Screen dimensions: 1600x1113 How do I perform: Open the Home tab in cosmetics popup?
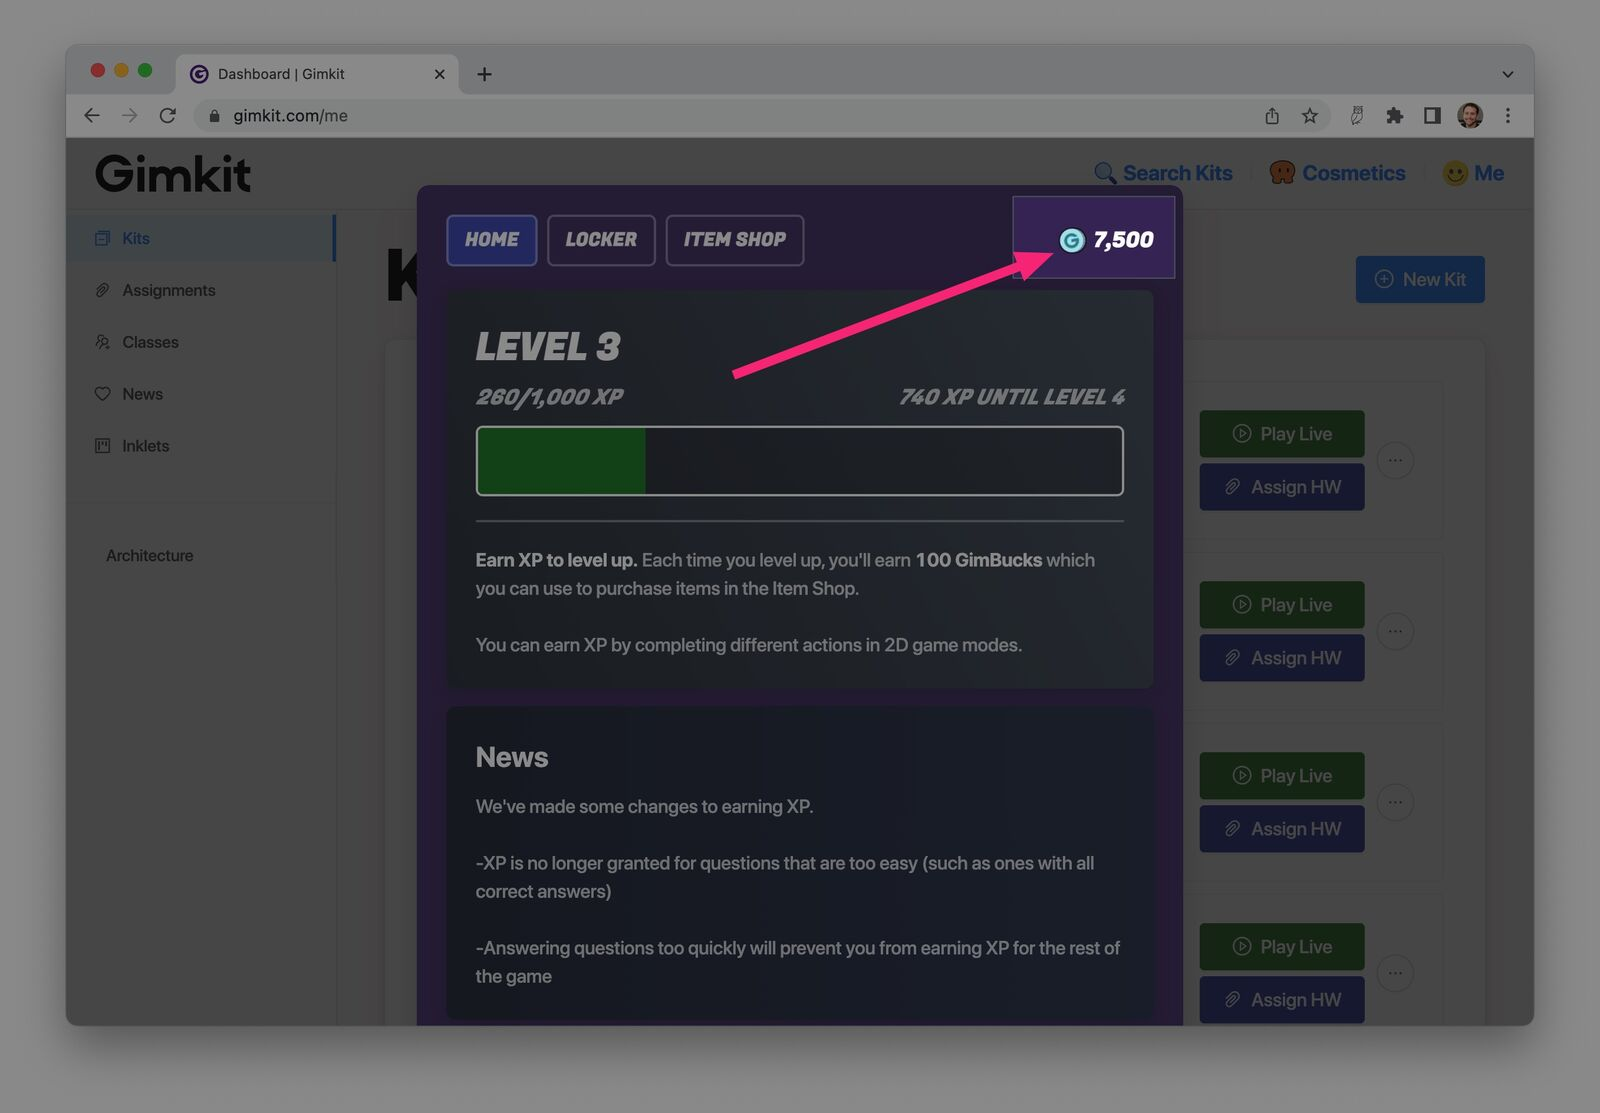(491, 240)
